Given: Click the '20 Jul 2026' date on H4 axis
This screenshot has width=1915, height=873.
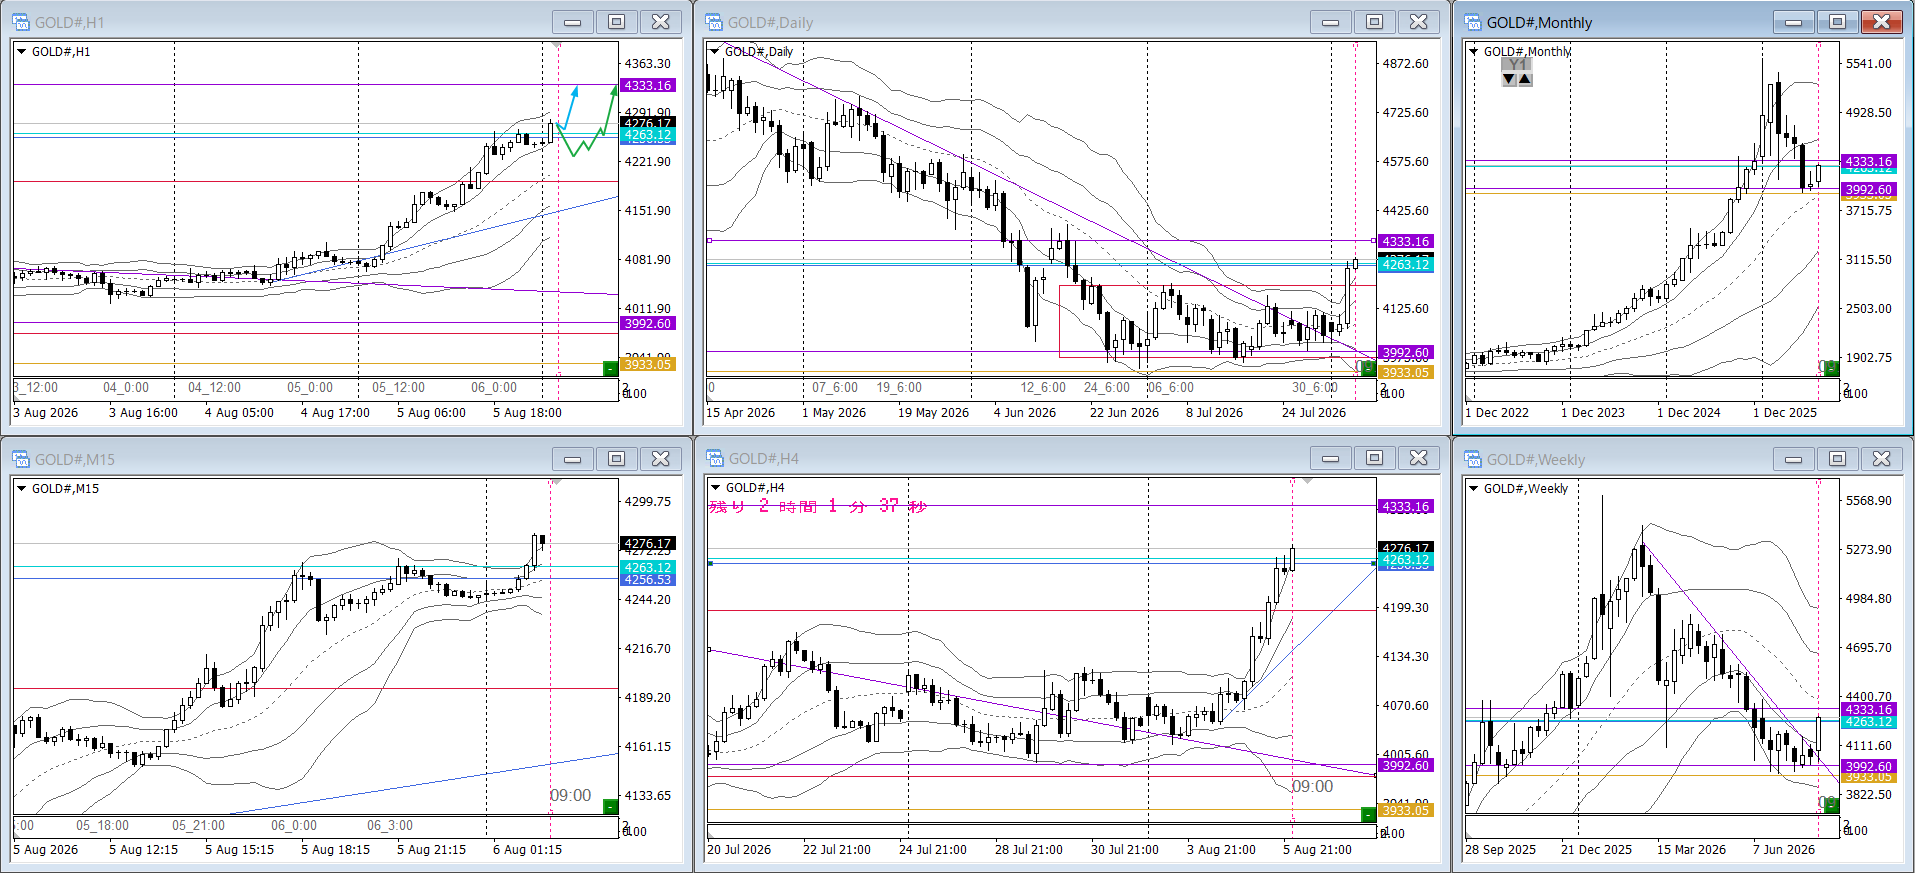Looking at the screenshot, I should coord(739,849).
